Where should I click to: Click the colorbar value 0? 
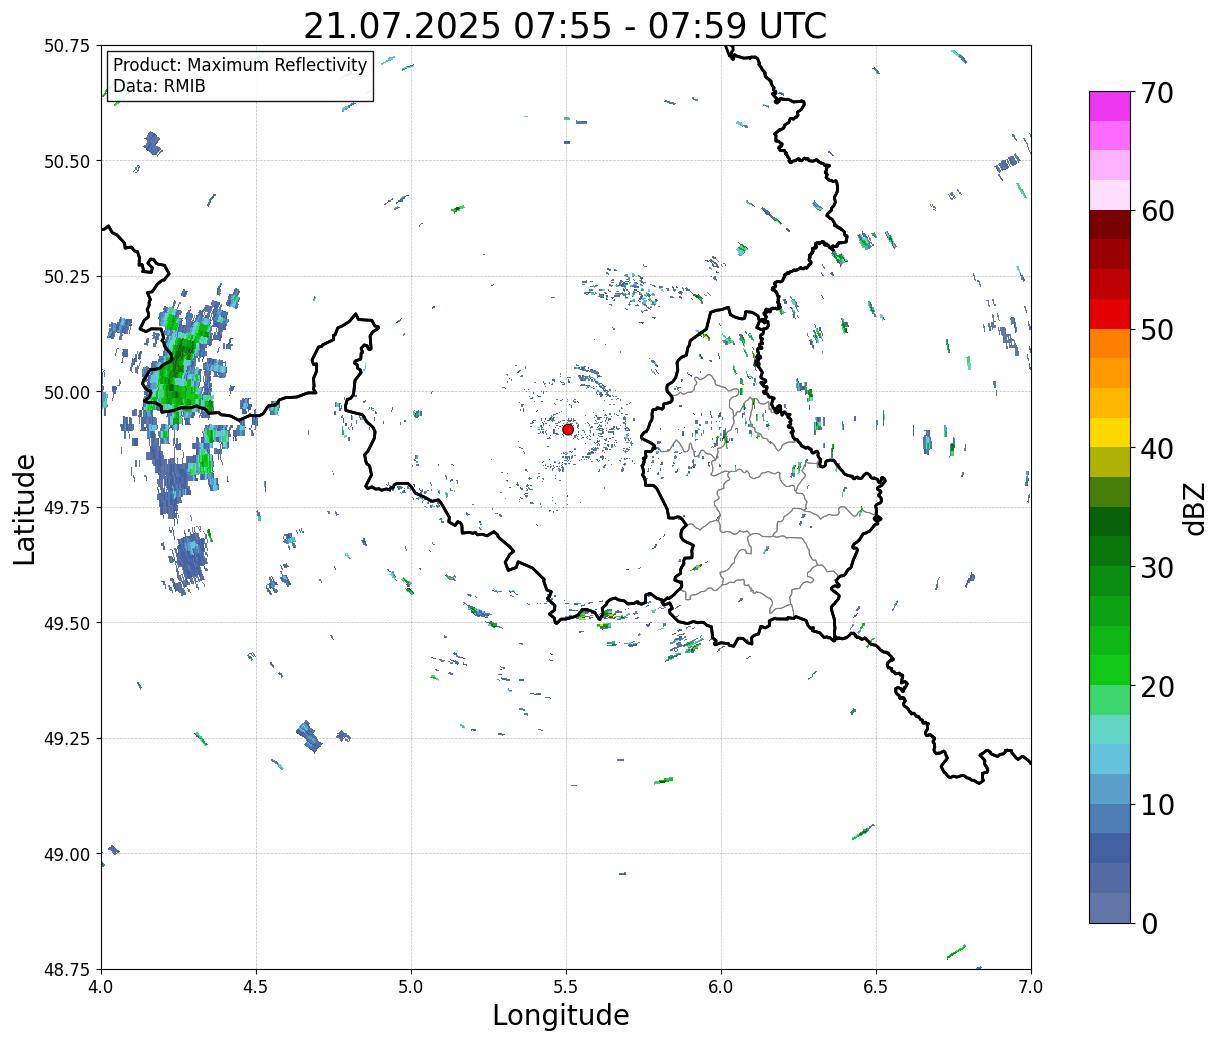(x=1149, y=924)
